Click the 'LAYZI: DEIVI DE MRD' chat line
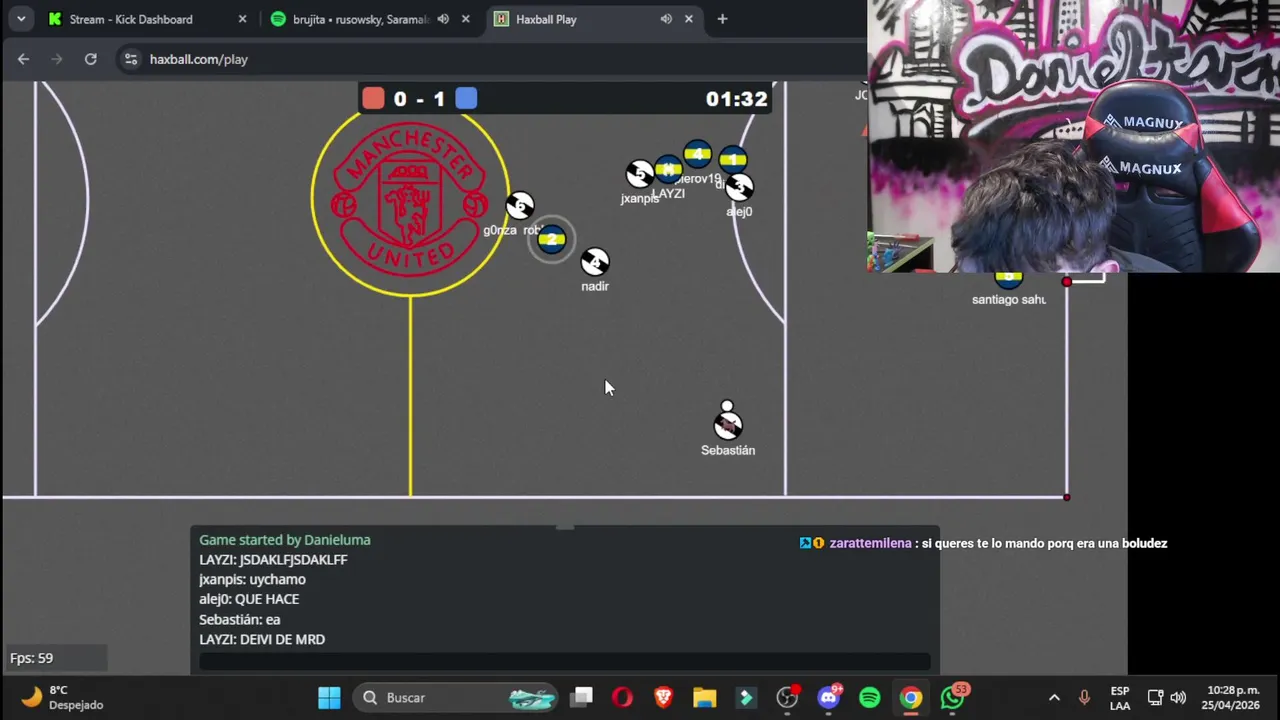Viewport: 1280px width, 720px height. click(262, 640)
